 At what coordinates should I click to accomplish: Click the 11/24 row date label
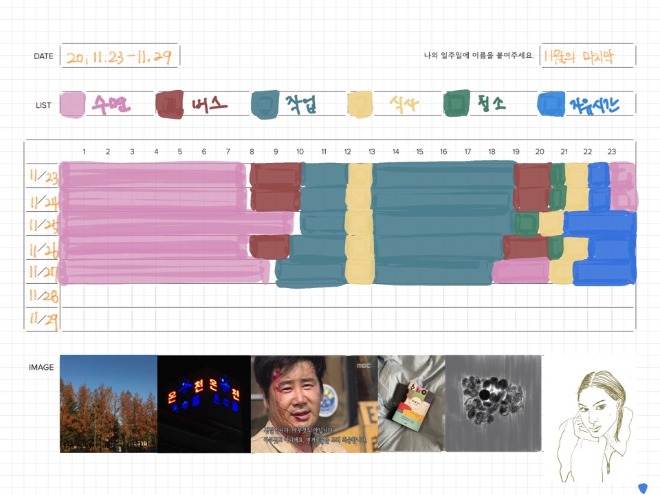pyautogui.click(x=43, y=202)
